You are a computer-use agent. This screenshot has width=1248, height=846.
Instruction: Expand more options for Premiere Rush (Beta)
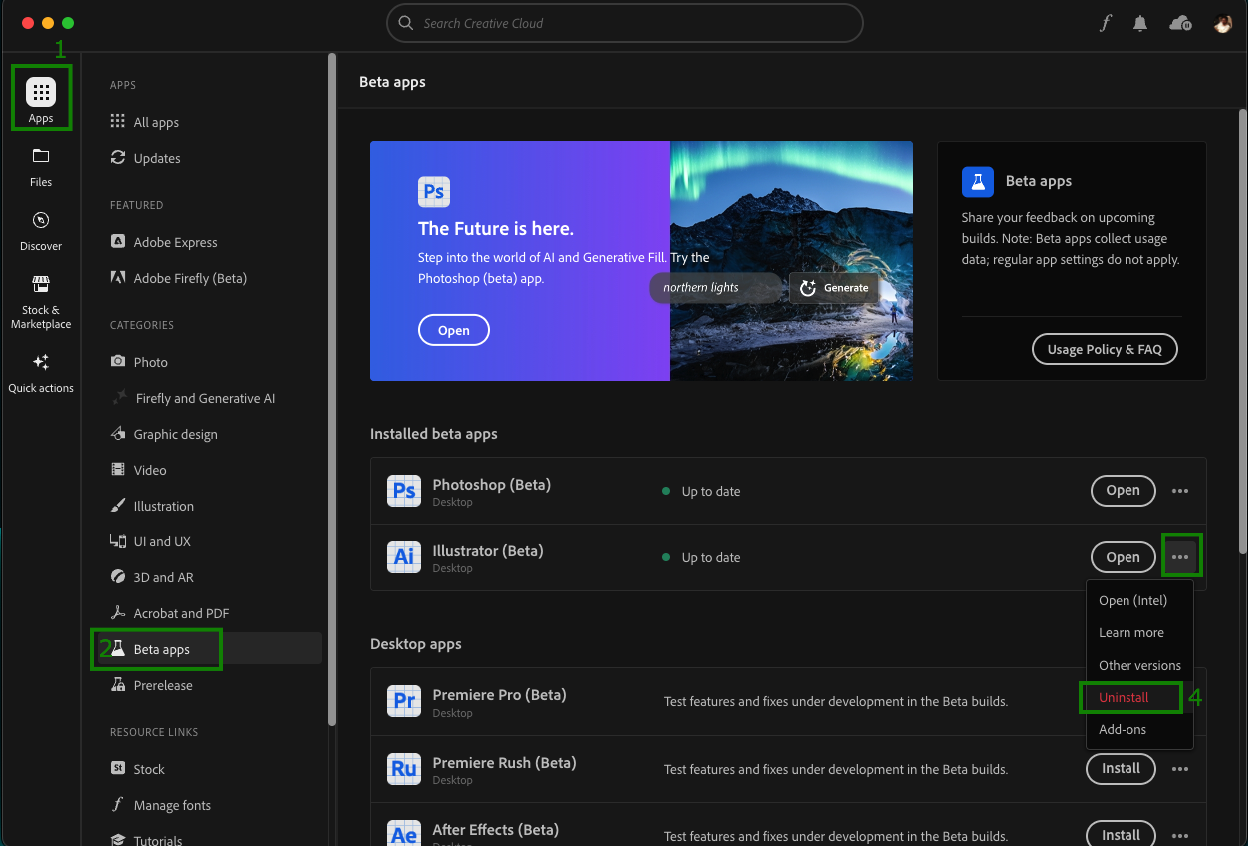pos(1180,769)
